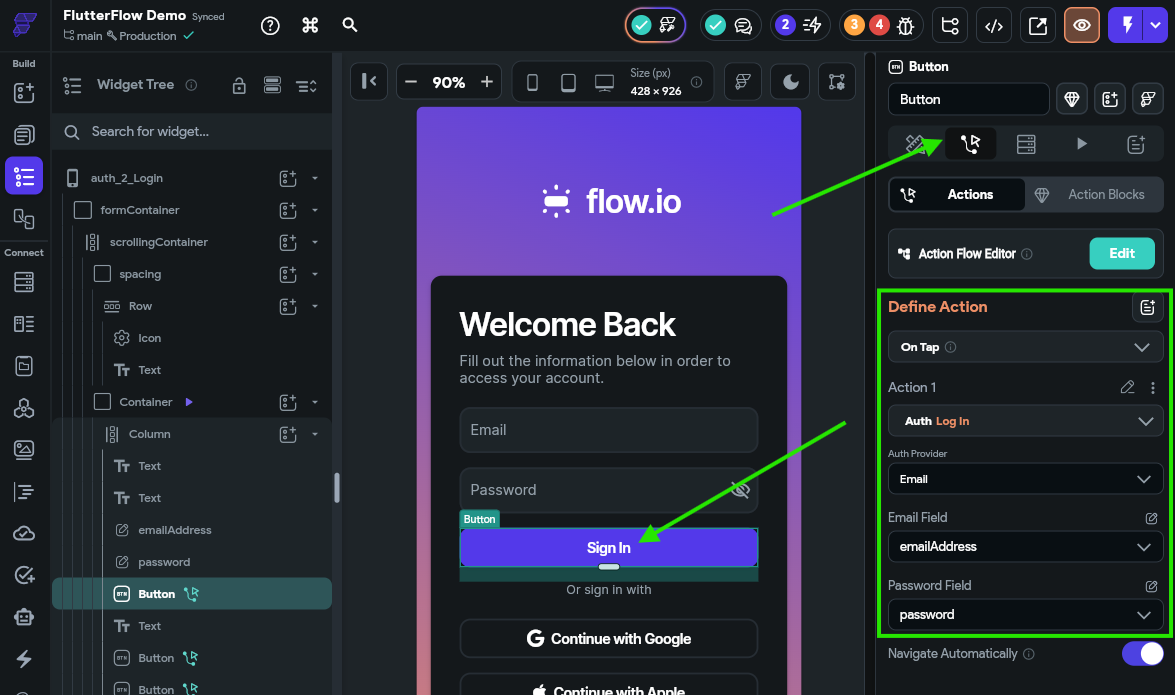The image size is (1175, 695).
Task: Click the open-in-new-window icon
Action: pos(1038,25)
